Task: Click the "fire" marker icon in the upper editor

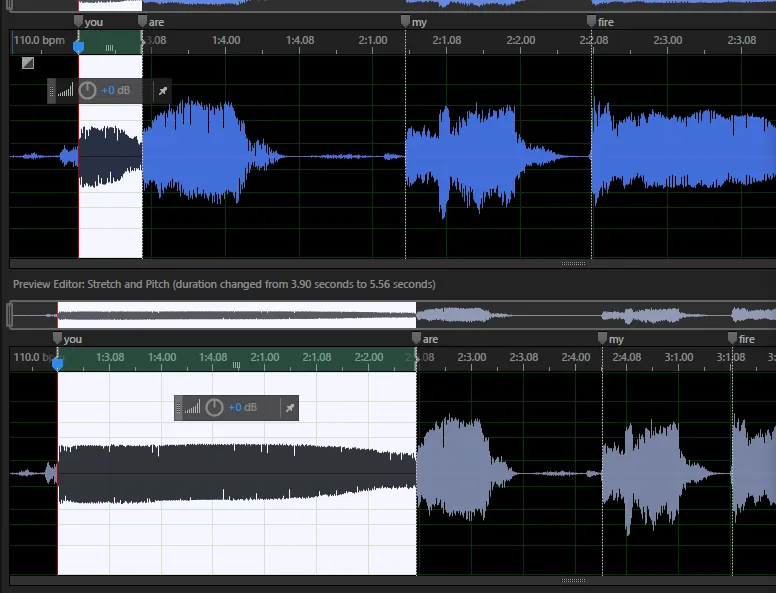Action: (x=592, y=21)
